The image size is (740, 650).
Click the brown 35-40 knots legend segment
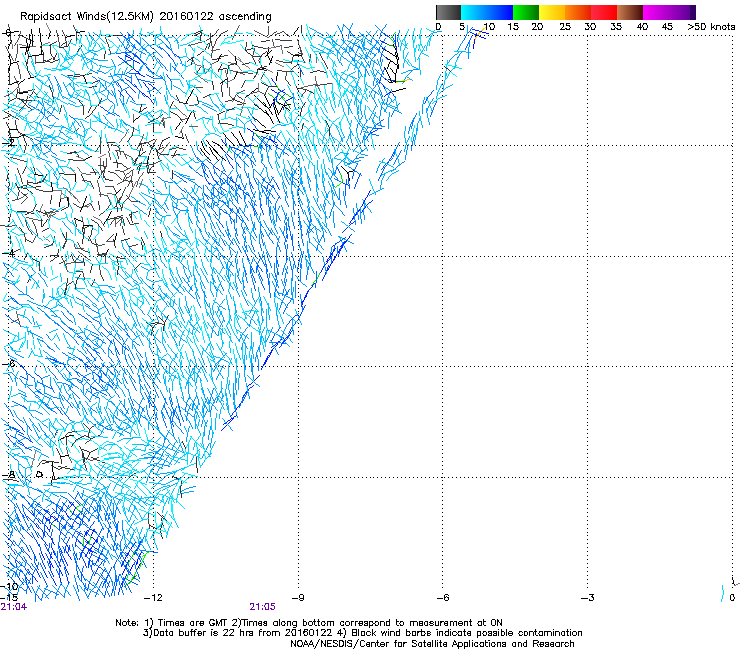(x=630, y=12)
